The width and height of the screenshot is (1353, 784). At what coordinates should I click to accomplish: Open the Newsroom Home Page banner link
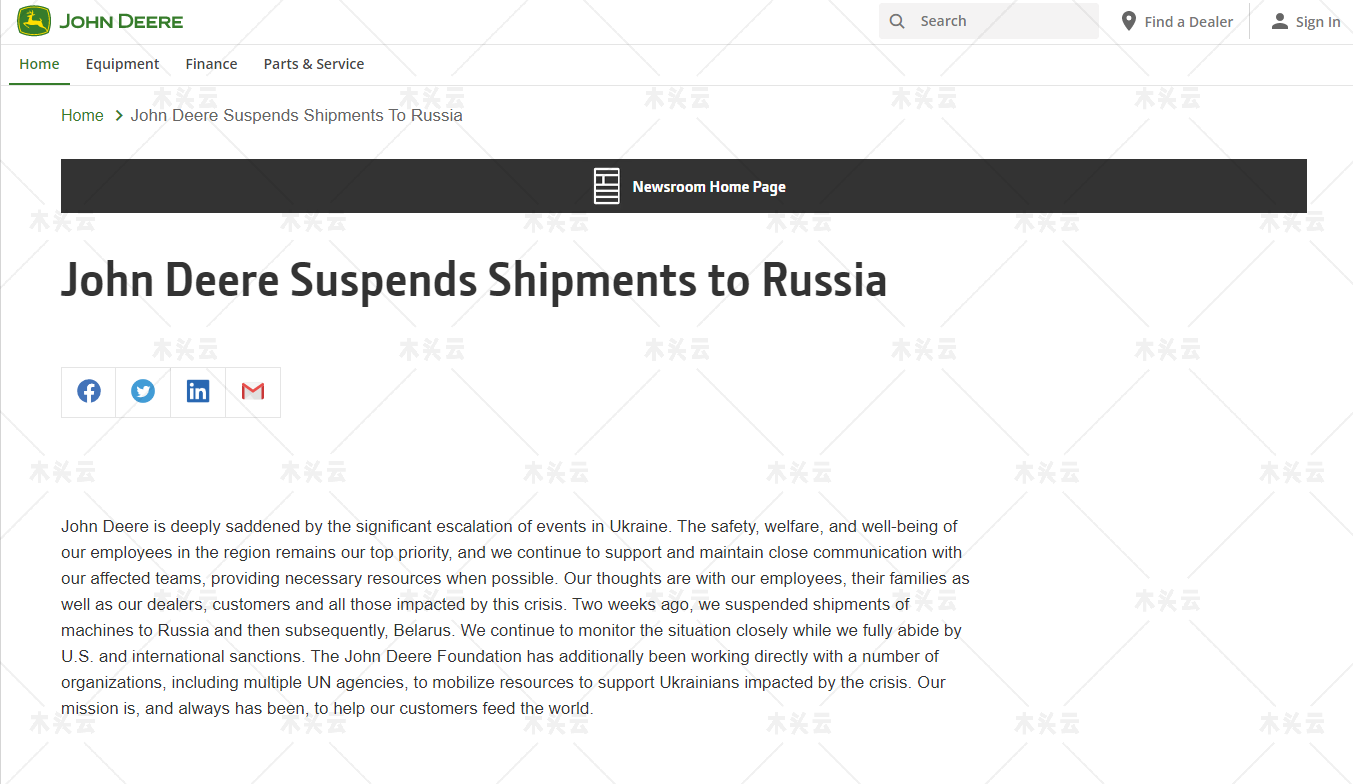684,186
